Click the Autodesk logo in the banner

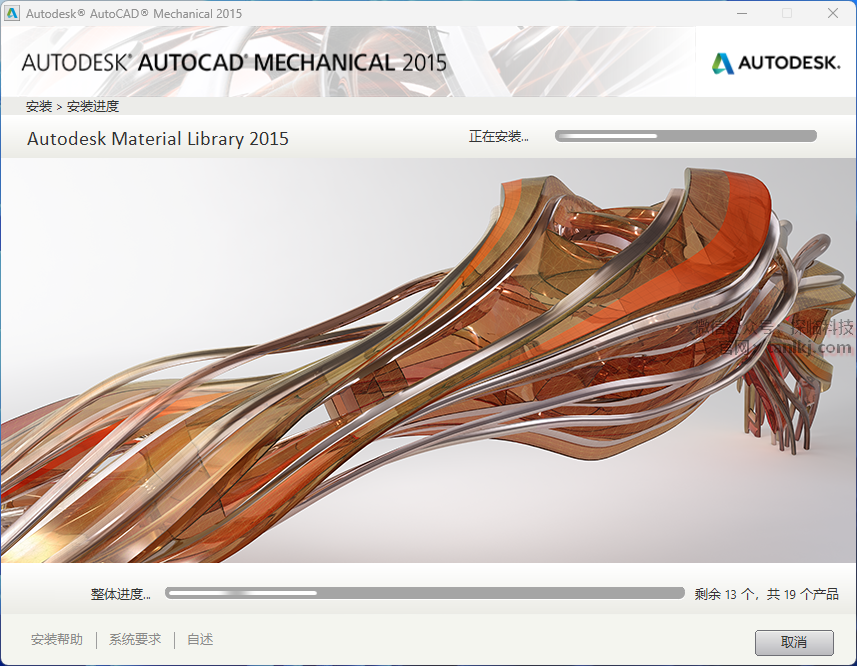775,63
